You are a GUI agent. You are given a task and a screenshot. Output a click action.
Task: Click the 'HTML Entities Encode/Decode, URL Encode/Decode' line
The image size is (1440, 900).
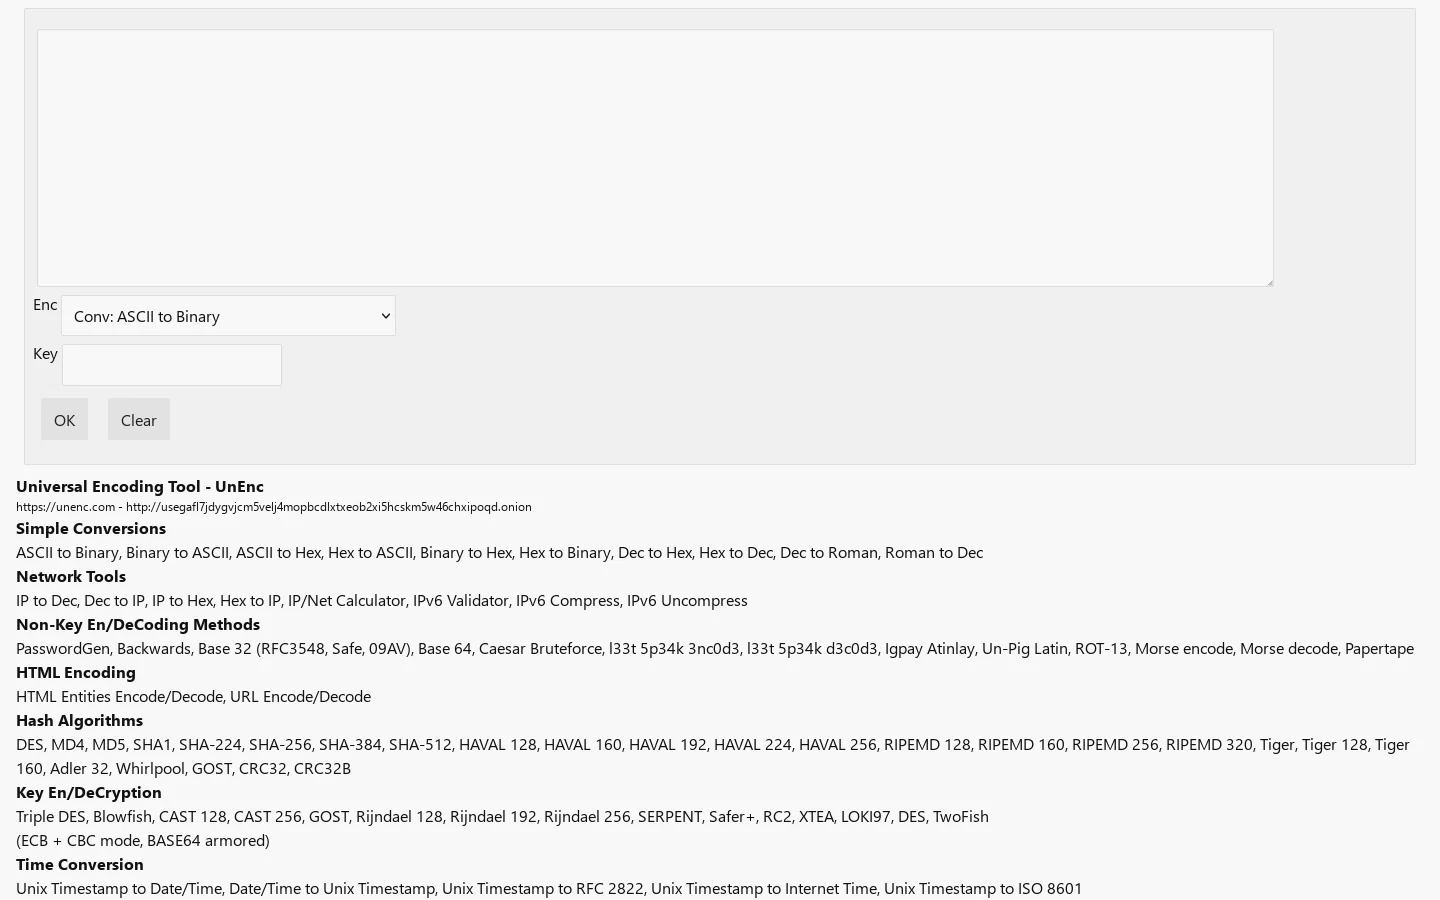[193, 697]
